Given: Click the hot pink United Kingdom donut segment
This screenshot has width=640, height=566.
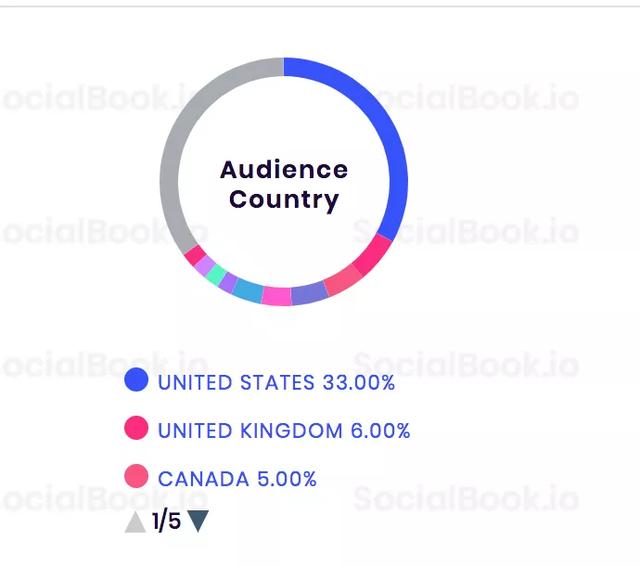Looking at the screenshot, I should click(x=375, y=254).
